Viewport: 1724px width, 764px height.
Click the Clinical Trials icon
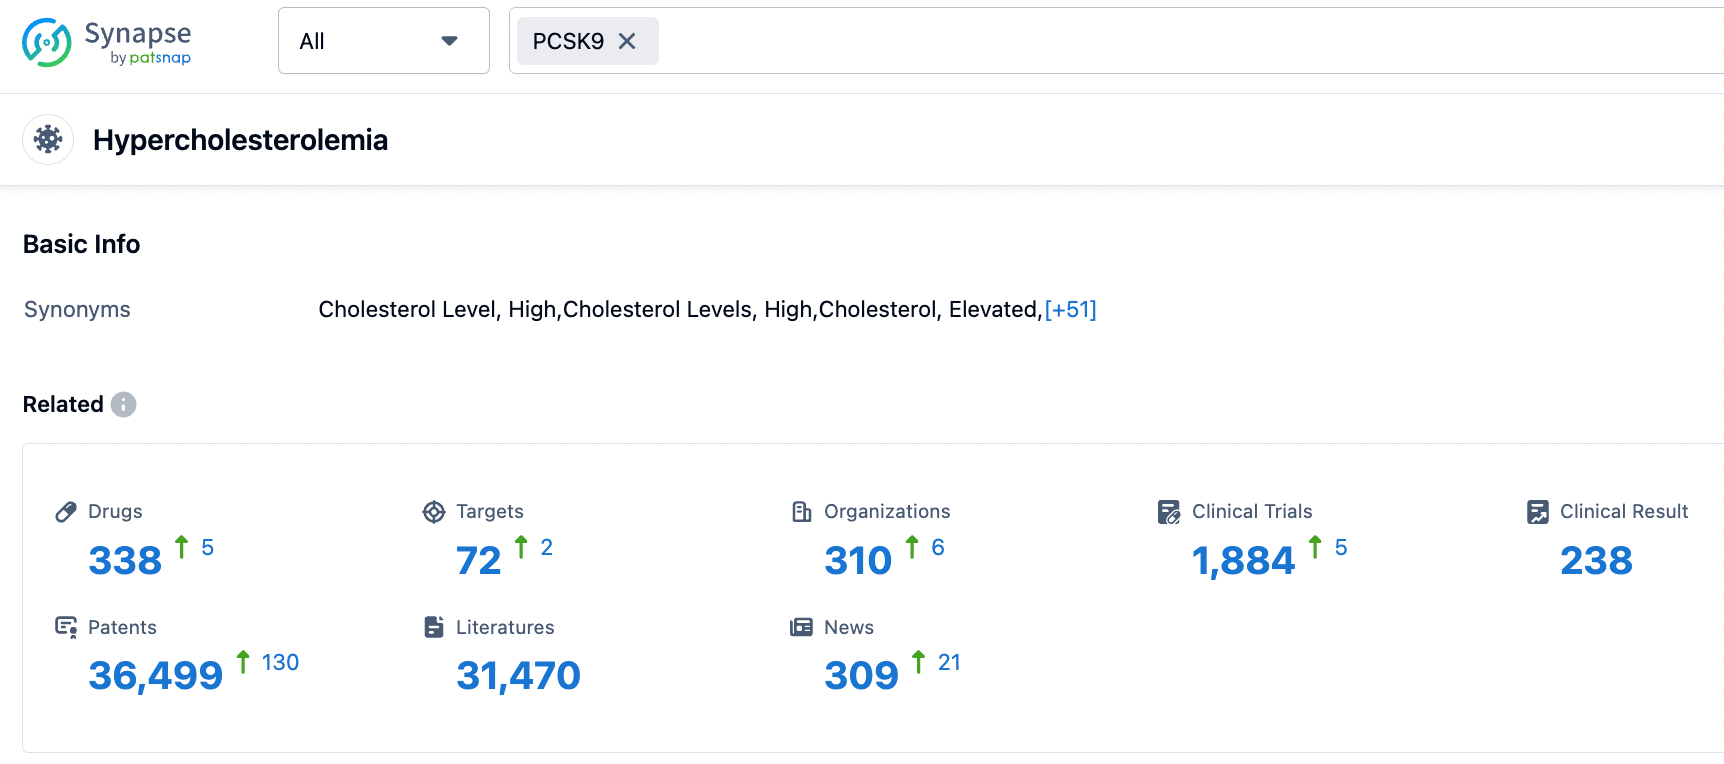point(1169,512)
